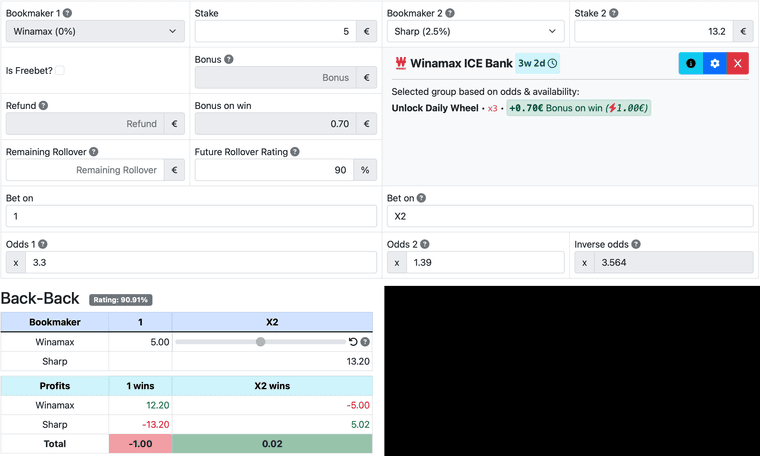Click help icon next to Odds 1
The image size is (760, 456).
coord(43,244)
